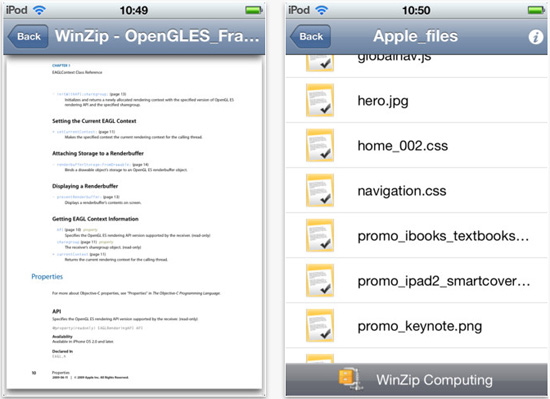
Task: Tap the 'WinZip - OpenGLES_Fra...' title
Action: (157, 36)
